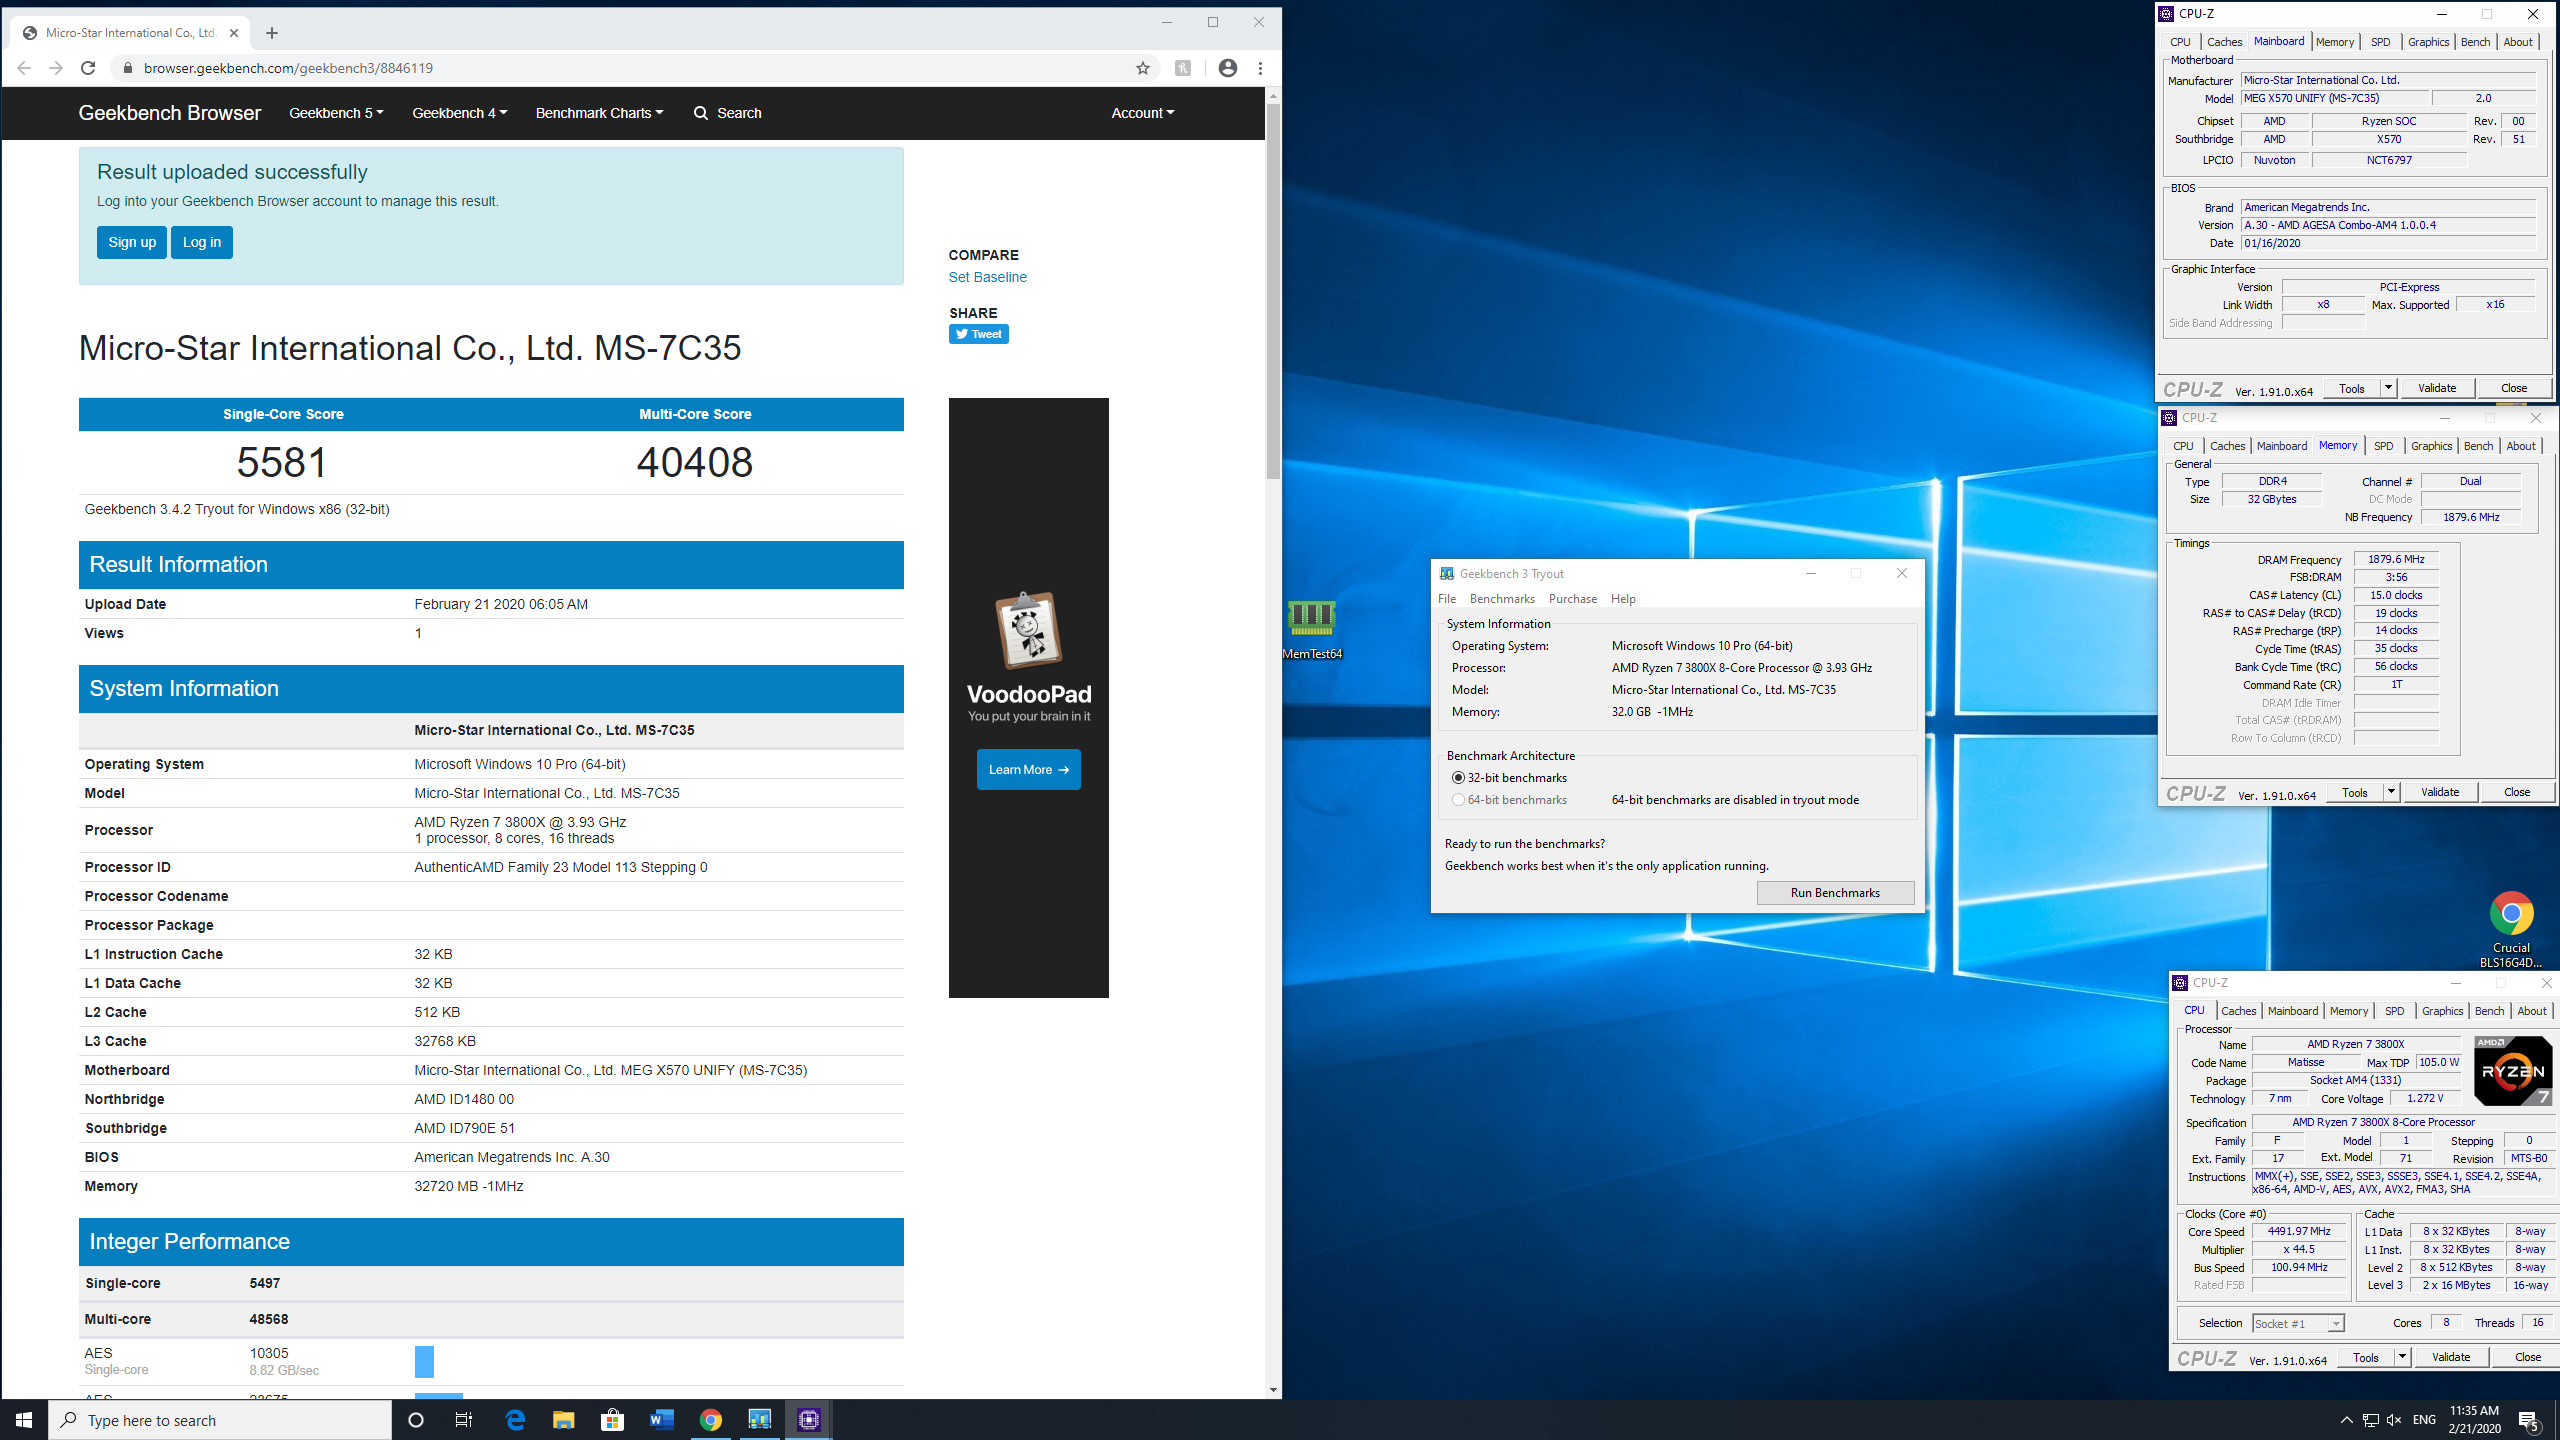Click the Set Baseline link

tap(987, 277)
